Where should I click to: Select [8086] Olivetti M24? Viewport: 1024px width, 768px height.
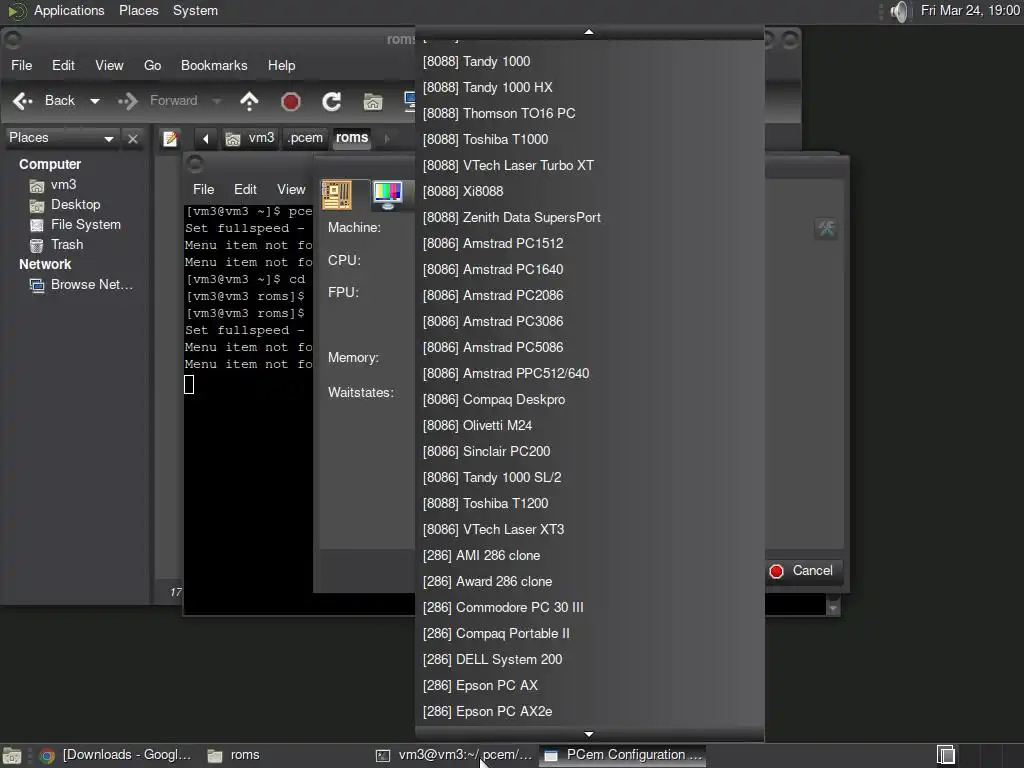pos(589,426)
